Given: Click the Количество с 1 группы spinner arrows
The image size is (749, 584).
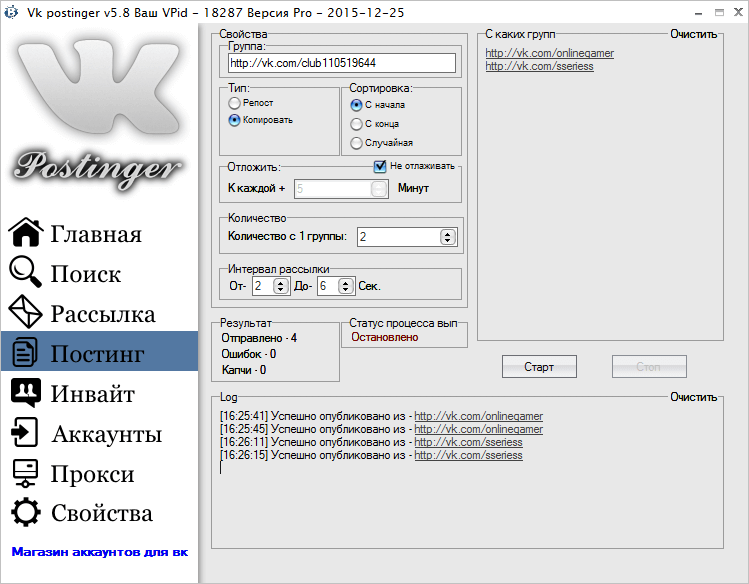Looking at the screenshot, I should click(448, 237).
